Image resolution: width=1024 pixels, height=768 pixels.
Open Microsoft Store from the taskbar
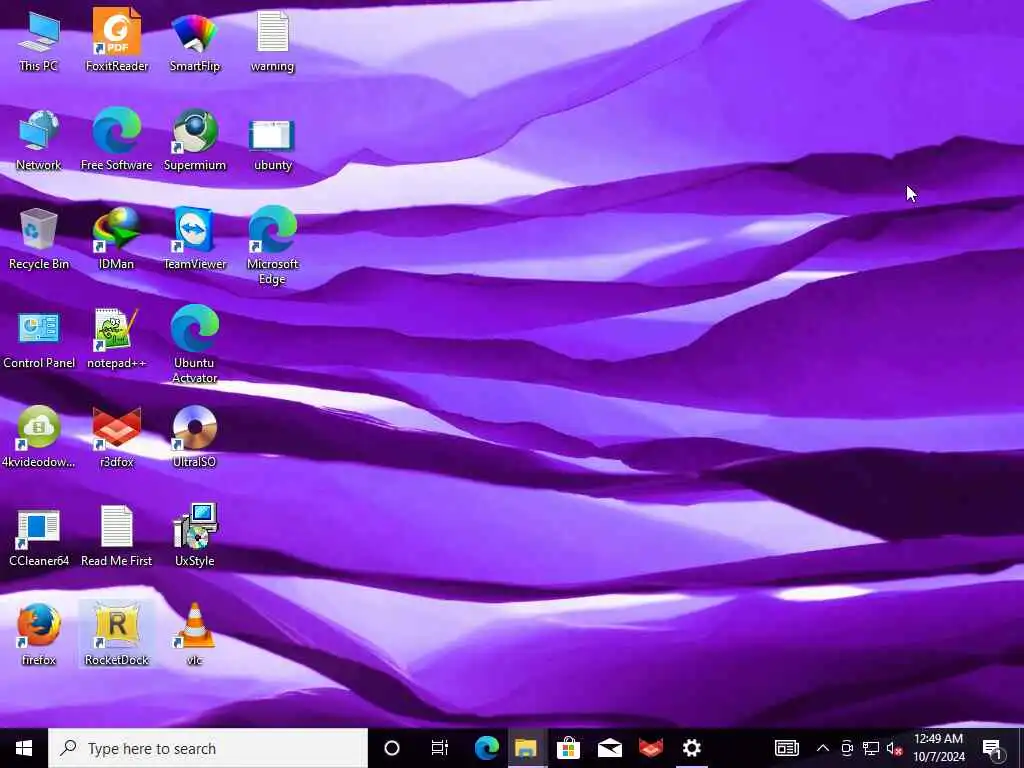point(568,748)
